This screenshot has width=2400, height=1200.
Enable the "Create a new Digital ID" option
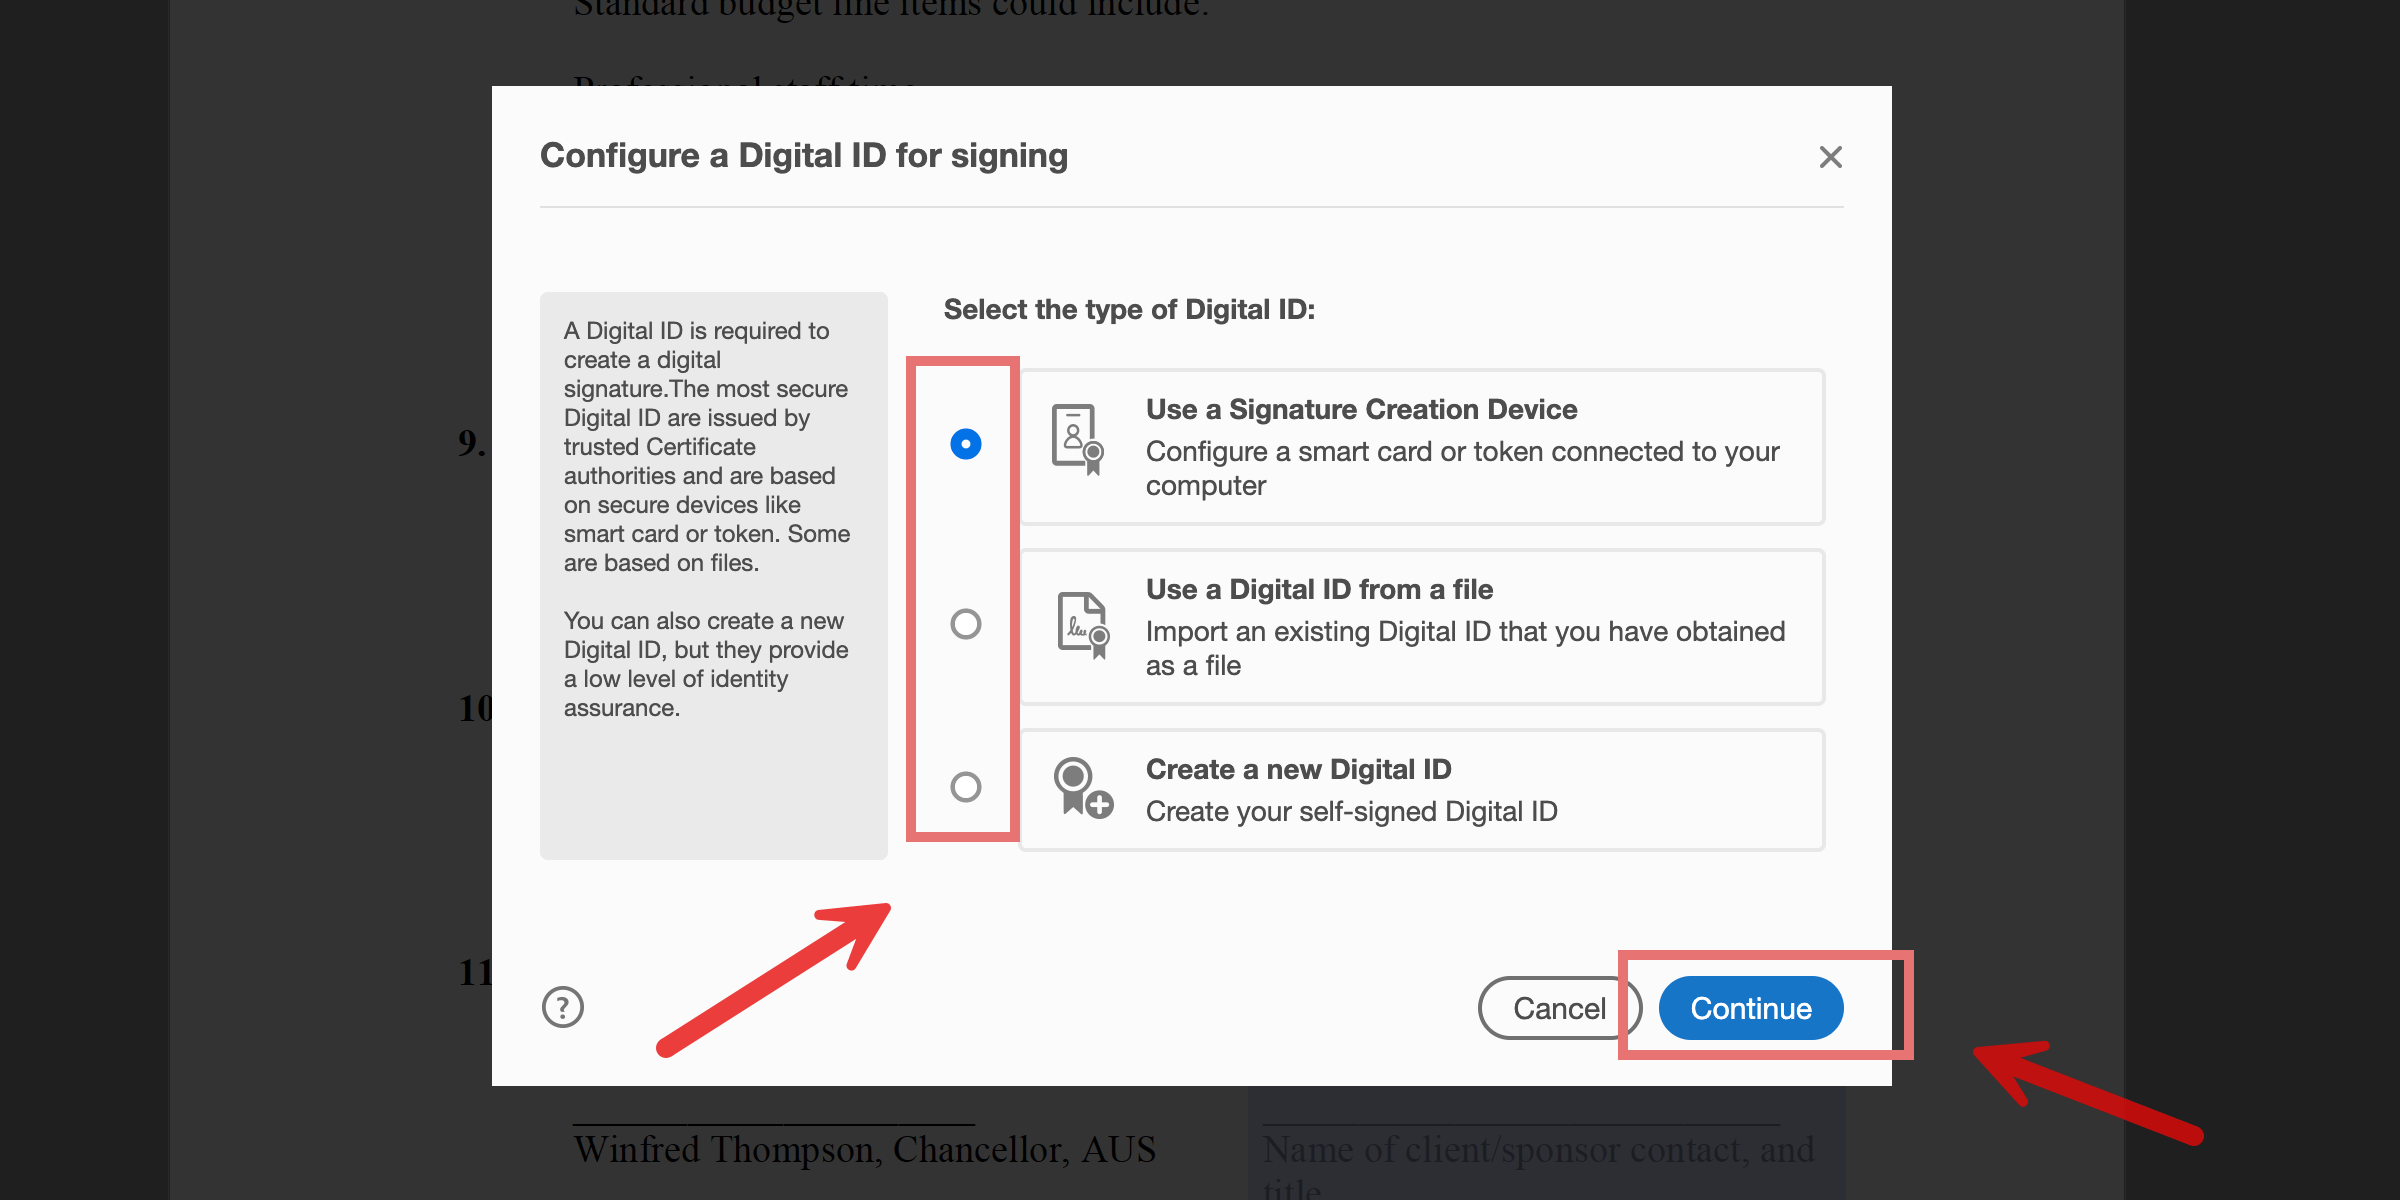pos(963,788)
